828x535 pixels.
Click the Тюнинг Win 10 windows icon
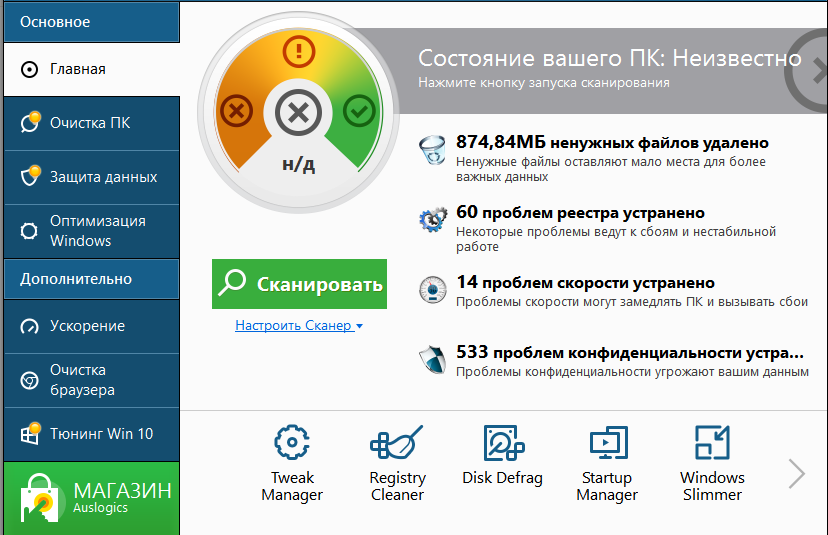(x=31, y=433)
